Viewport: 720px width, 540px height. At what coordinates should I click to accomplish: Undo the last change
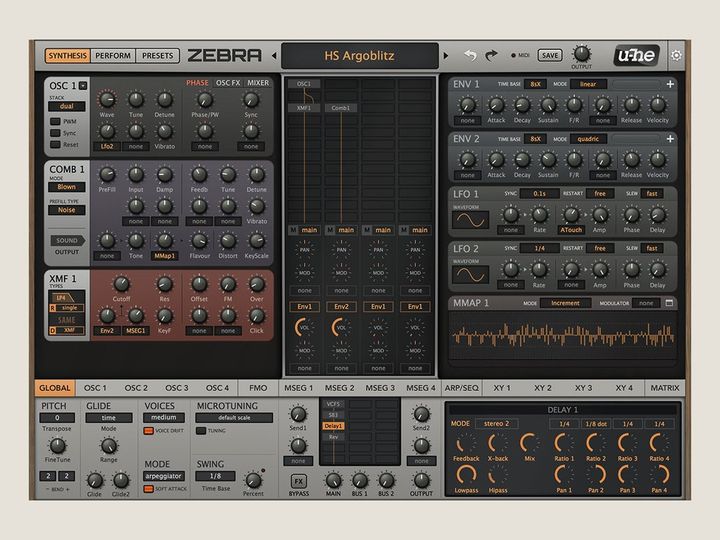[x=470, y=56]
